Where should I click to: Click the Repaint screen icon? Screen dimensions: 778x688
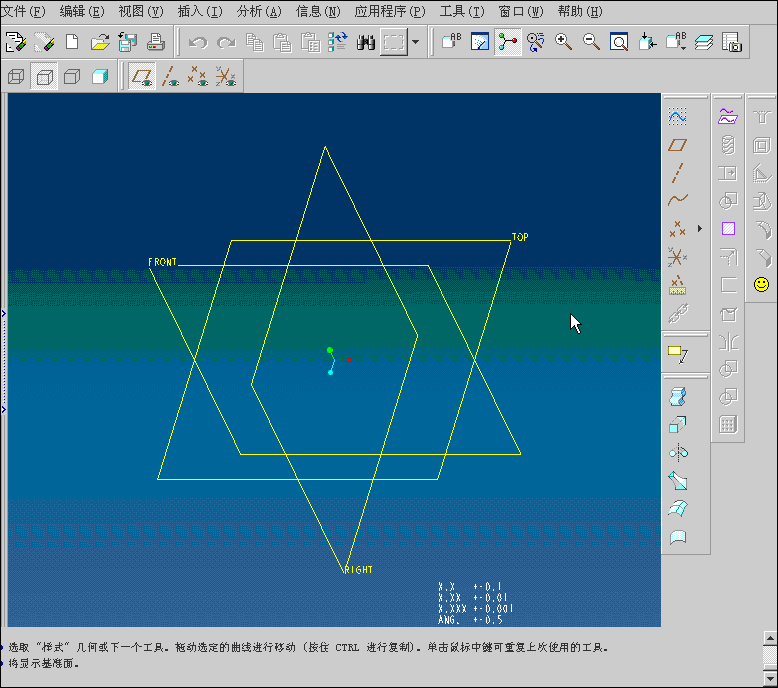pyautogui.click(x=480, y=42)
